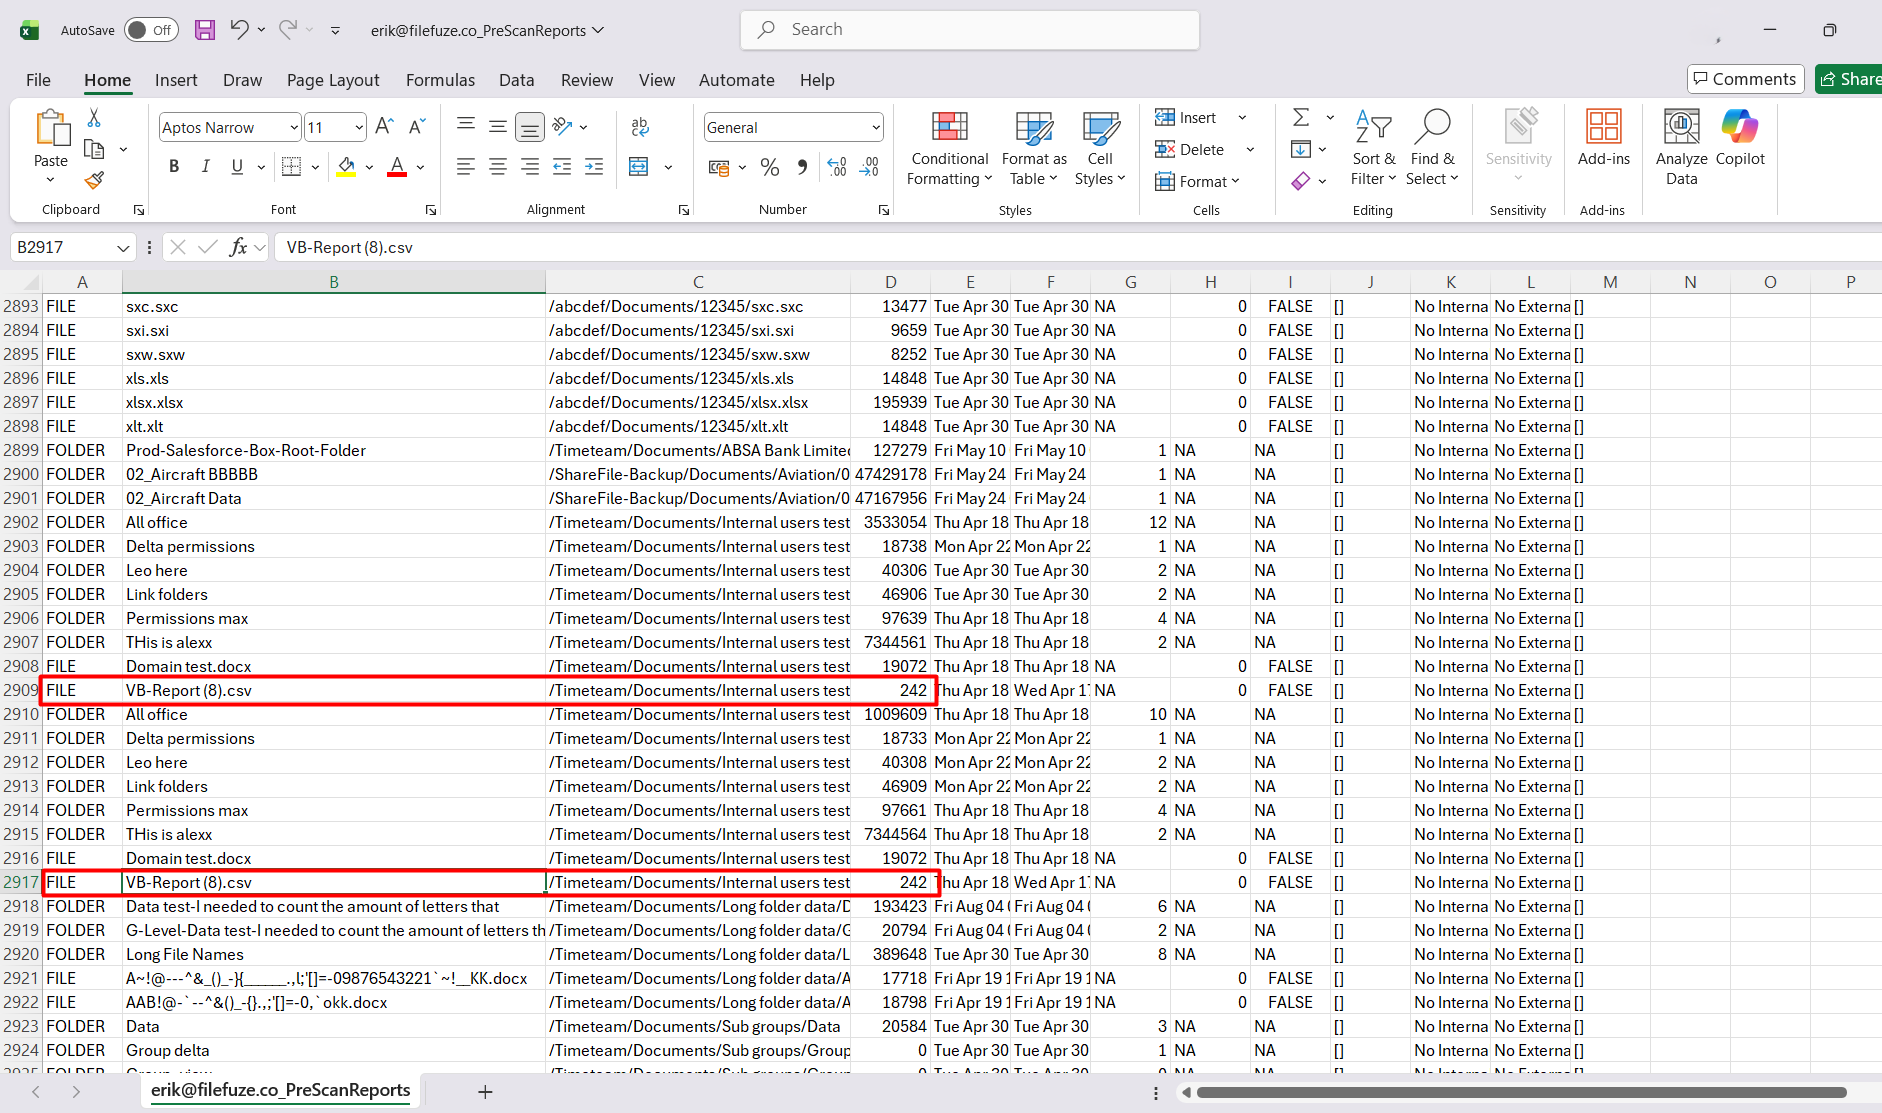
Task: Switch to the Formulas ribbon tab
Action: point(440,80)
